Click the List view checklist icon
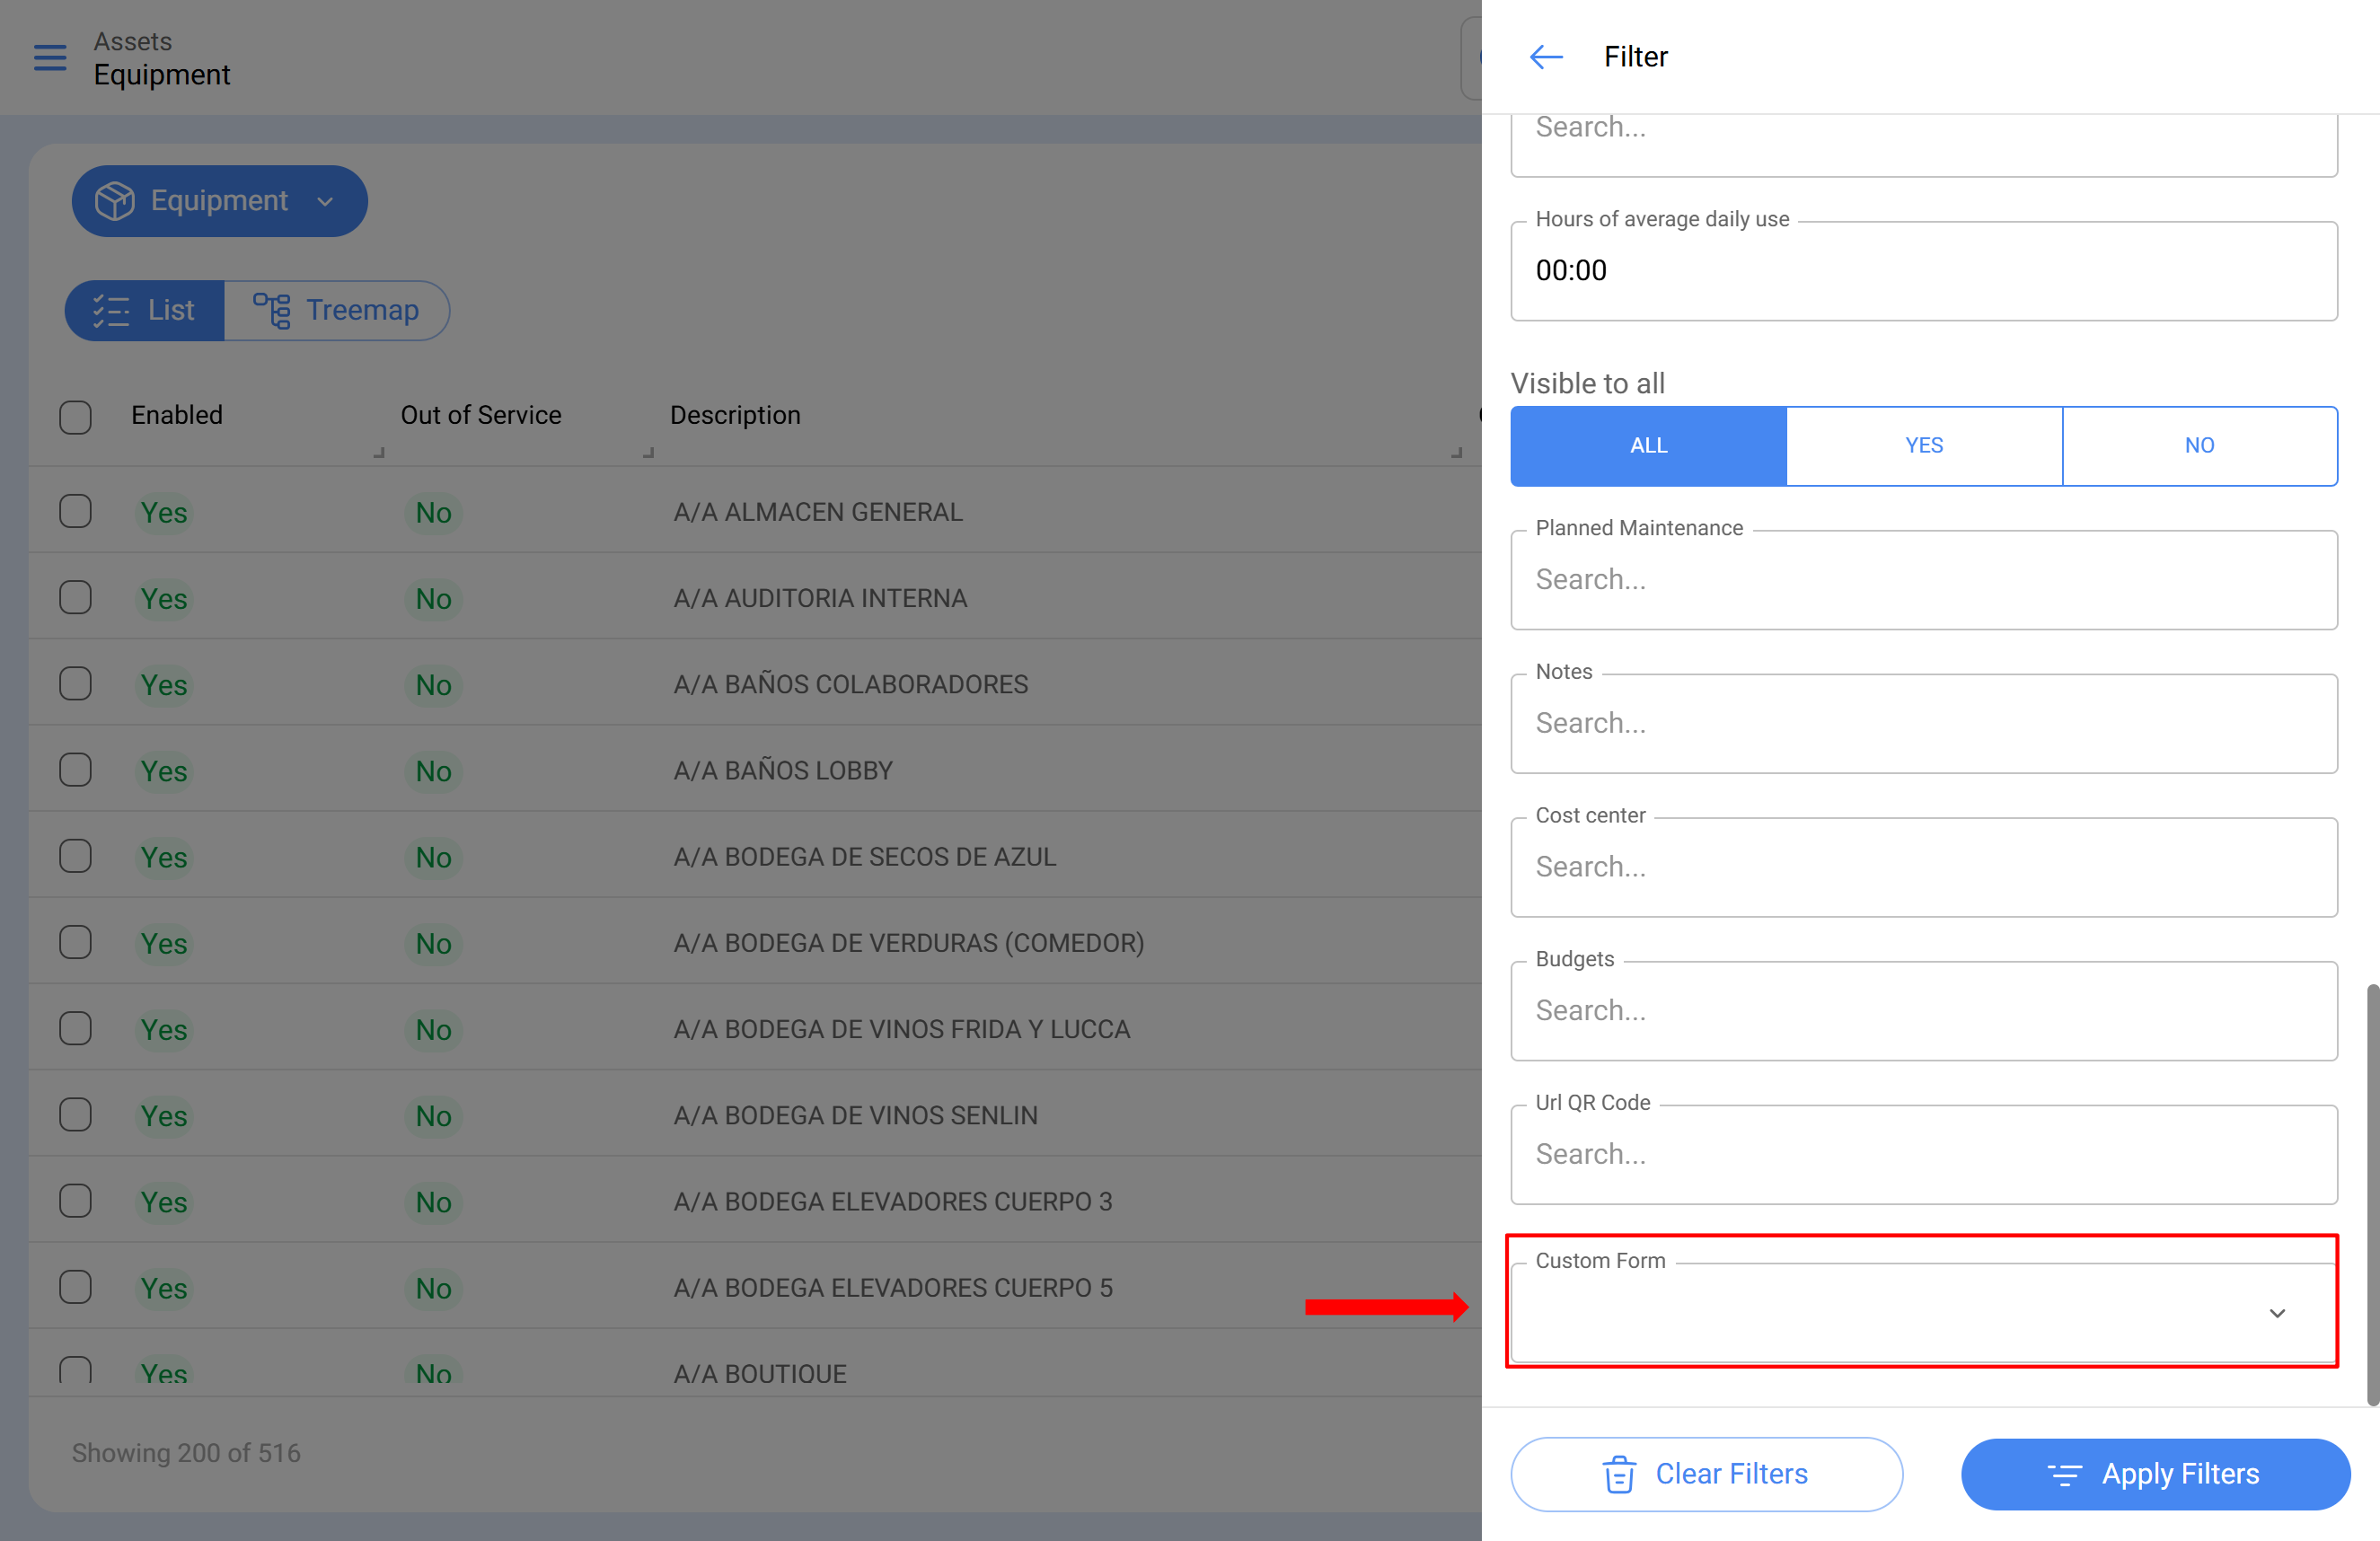2380x1541 pixels. 111,310
